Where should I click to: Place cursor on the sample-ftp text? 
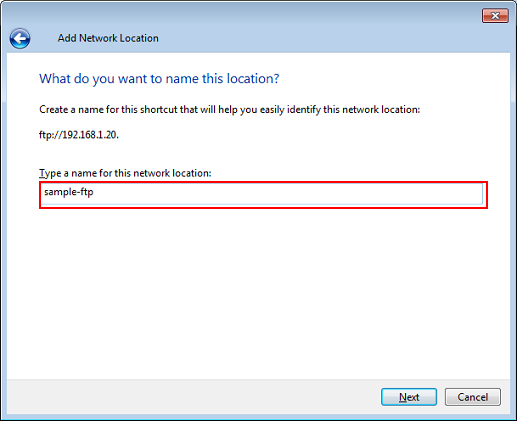point(69,192)
